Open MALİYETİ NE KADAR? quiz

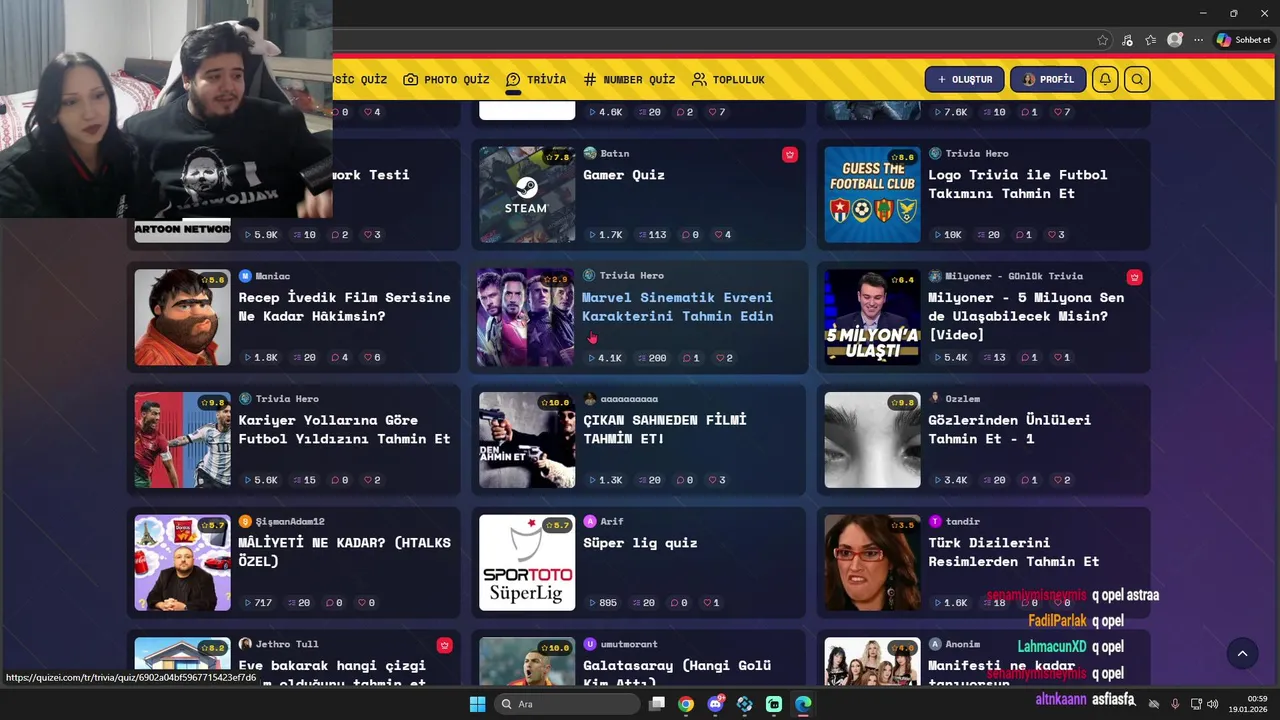344,552
